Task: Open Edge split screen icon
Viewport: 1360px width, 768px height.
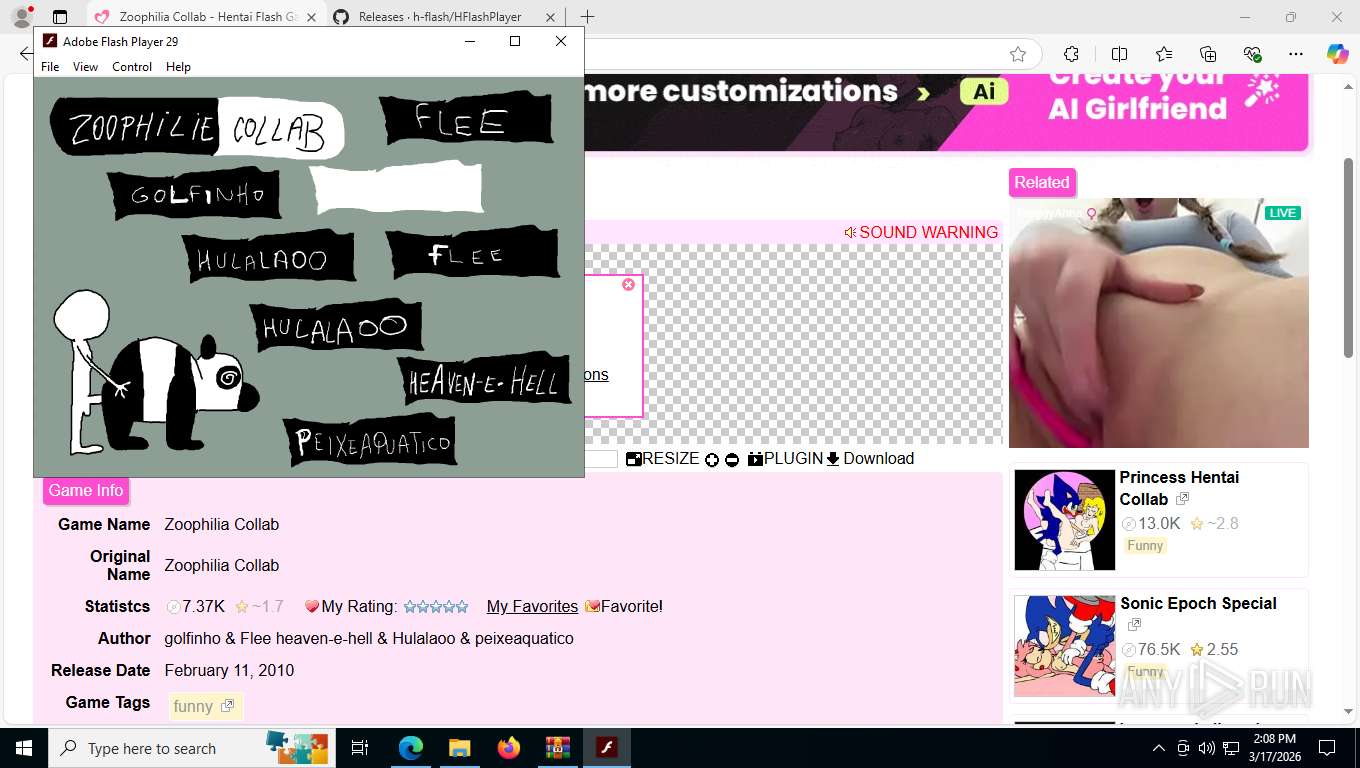Action: (1119, 54)
